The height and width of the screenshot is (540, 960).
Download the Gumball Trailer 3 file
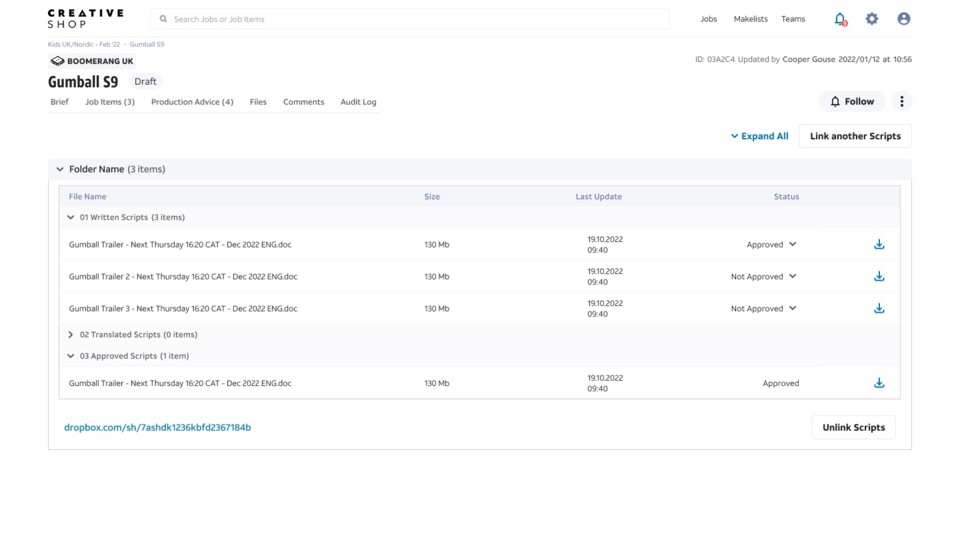tap(879, 308)
